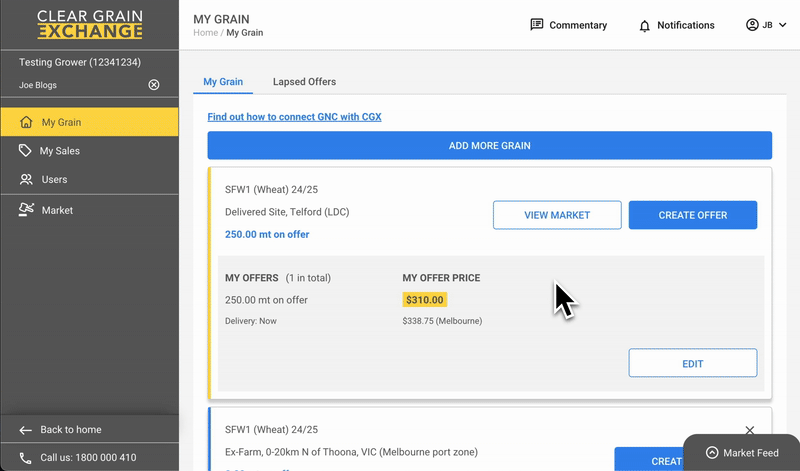Expand Market Feed with the up-chevron icon
This screenshot has width=800, height=471.
712,453
